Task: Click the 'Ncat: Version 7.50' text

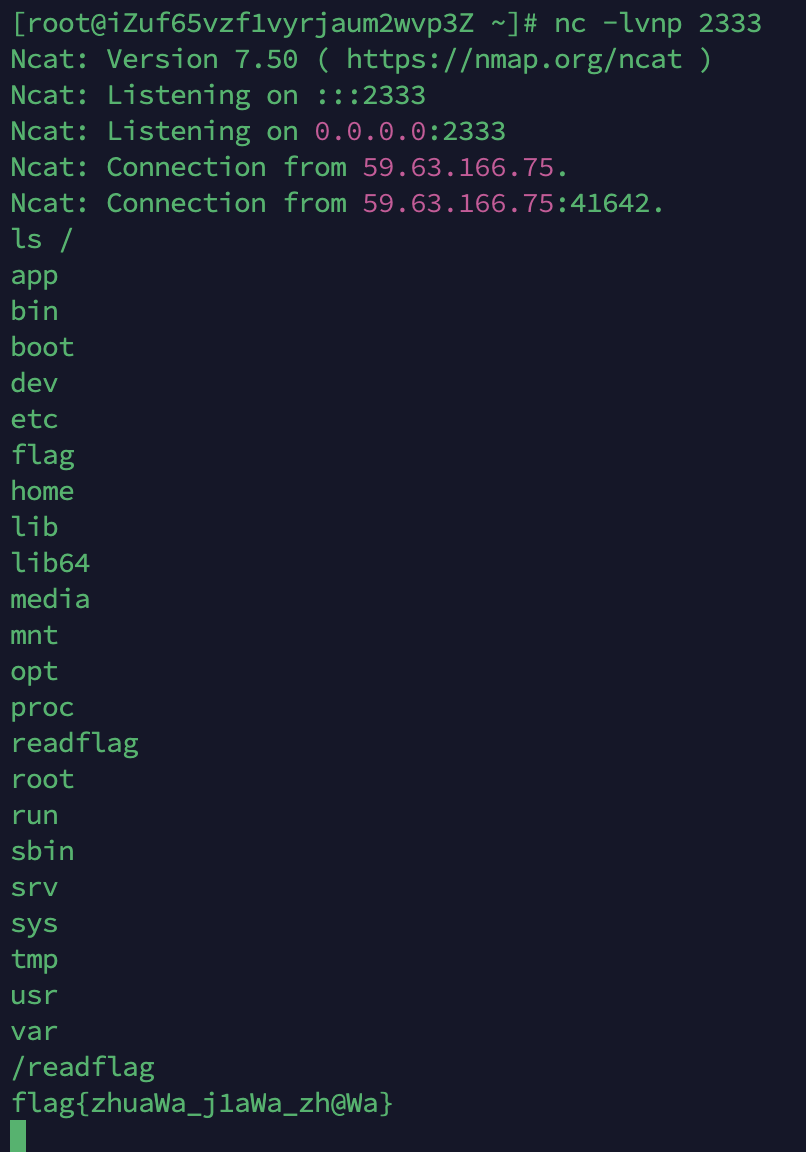Action: pos(154,59)
